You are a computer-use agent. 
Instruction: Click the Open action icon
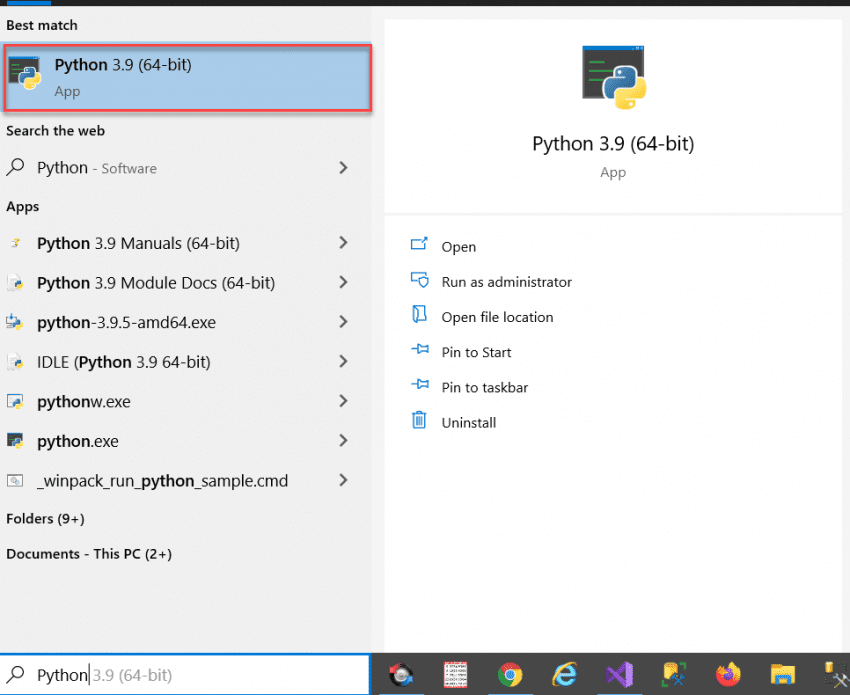419,244
